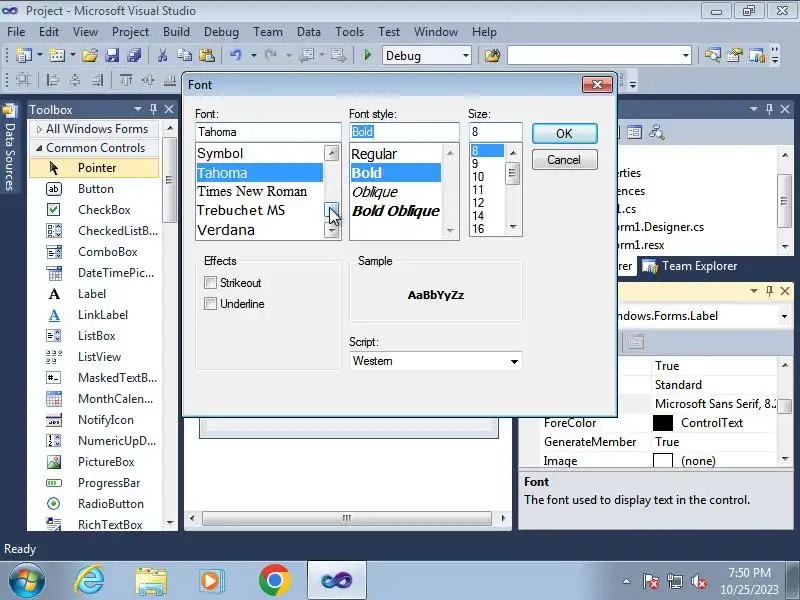800x600 pixels.
Task: Open Internet Explorer from taskbar
Action: tap(89, 581)
